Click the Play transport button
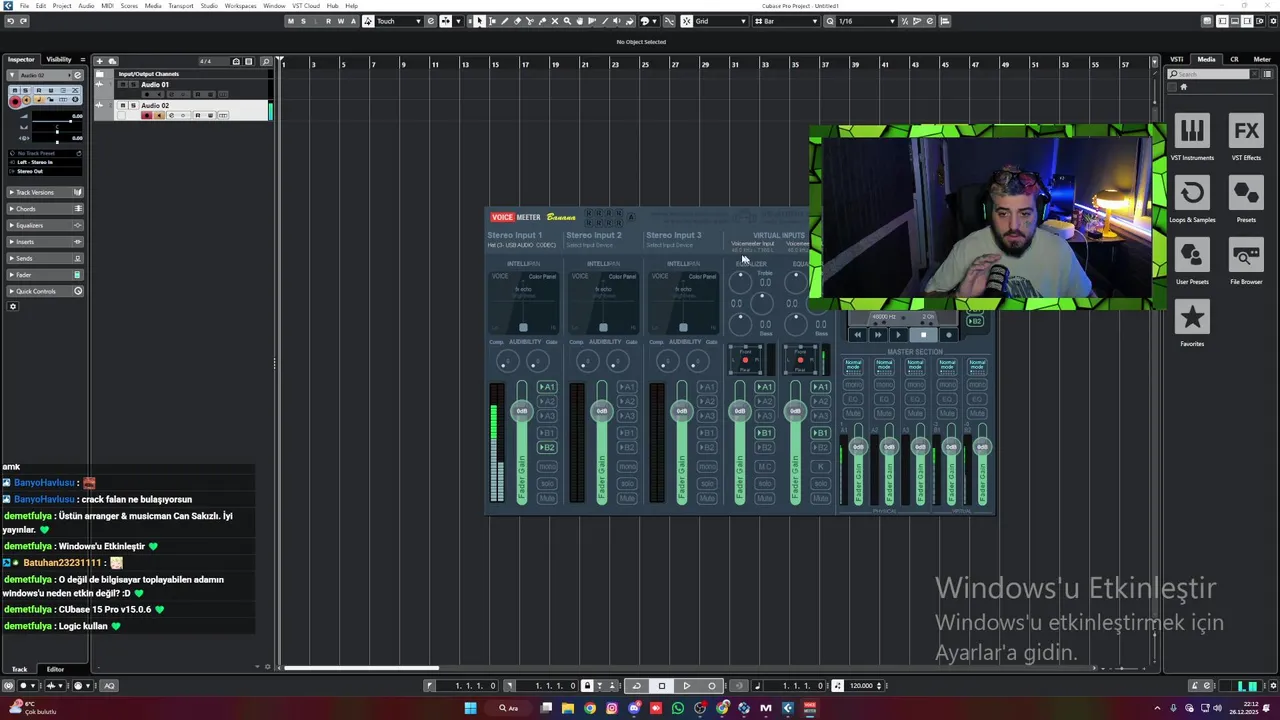 tap(686, 686)
